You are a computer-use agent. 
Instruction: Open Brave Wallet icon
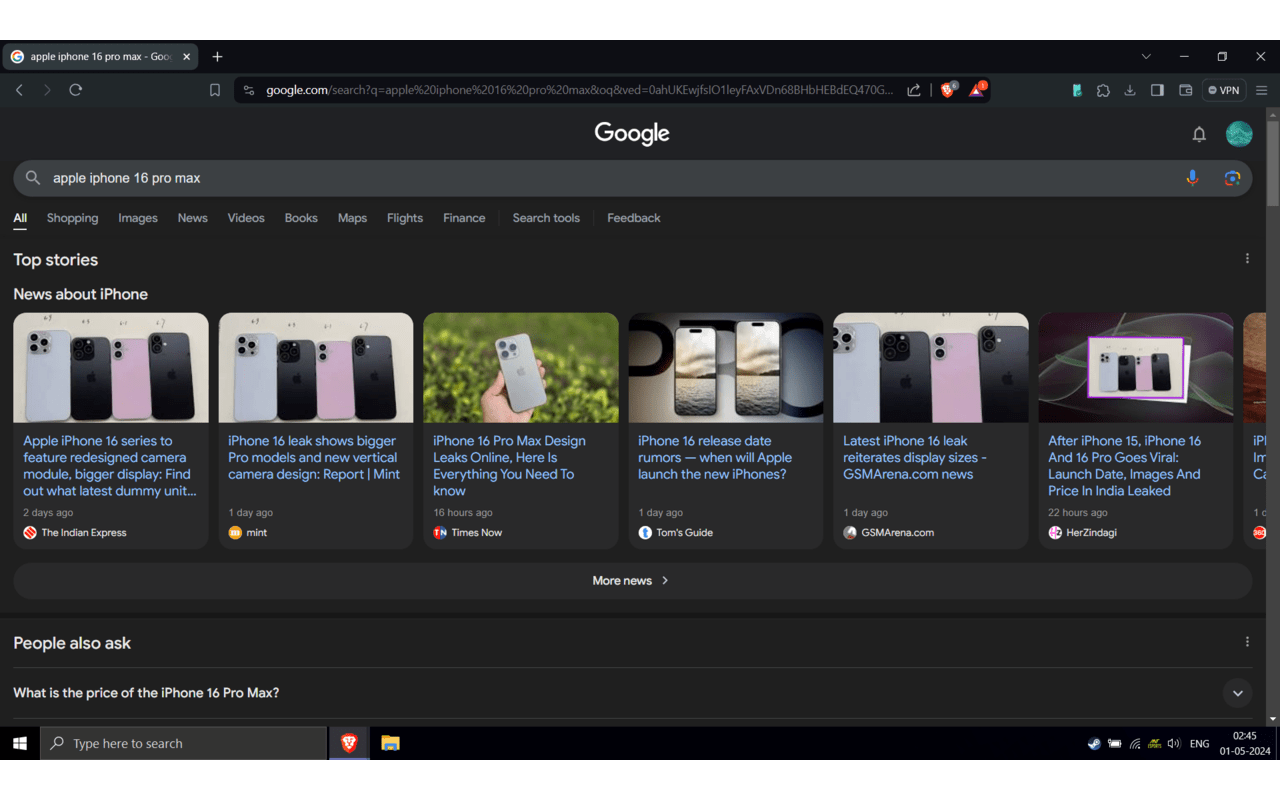click(x=1186, y=90)
